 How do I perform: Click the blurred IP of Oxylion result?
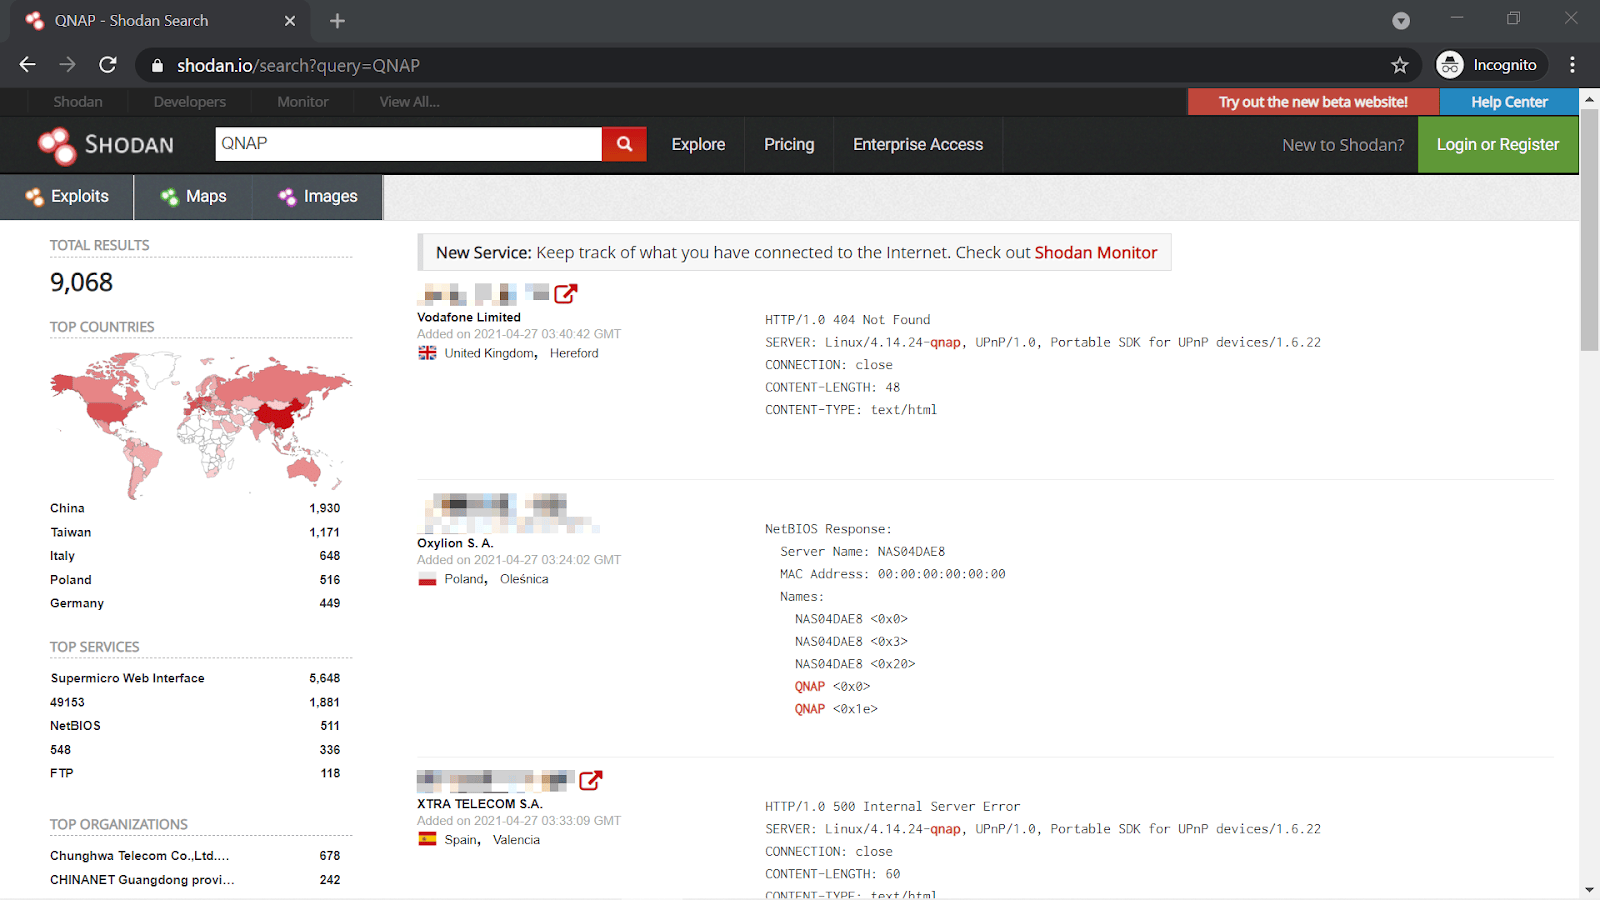pyautogui.click(x=508, y=511)
